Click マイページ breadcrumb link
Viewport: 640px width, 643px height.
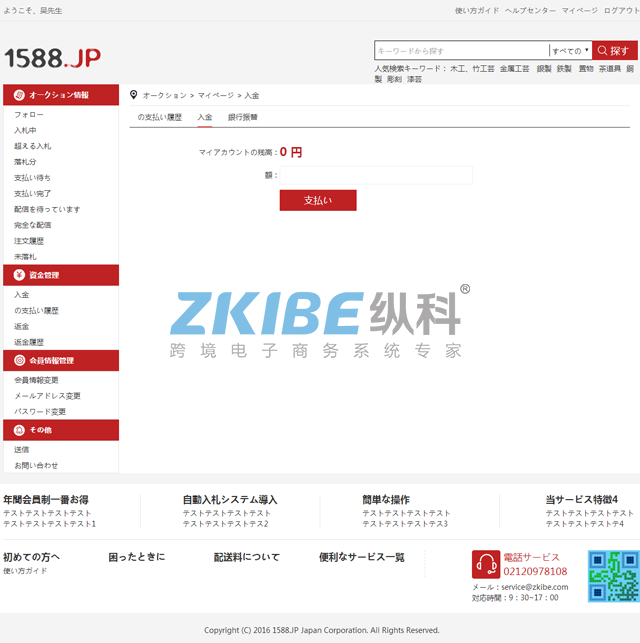tap(216, 96)
